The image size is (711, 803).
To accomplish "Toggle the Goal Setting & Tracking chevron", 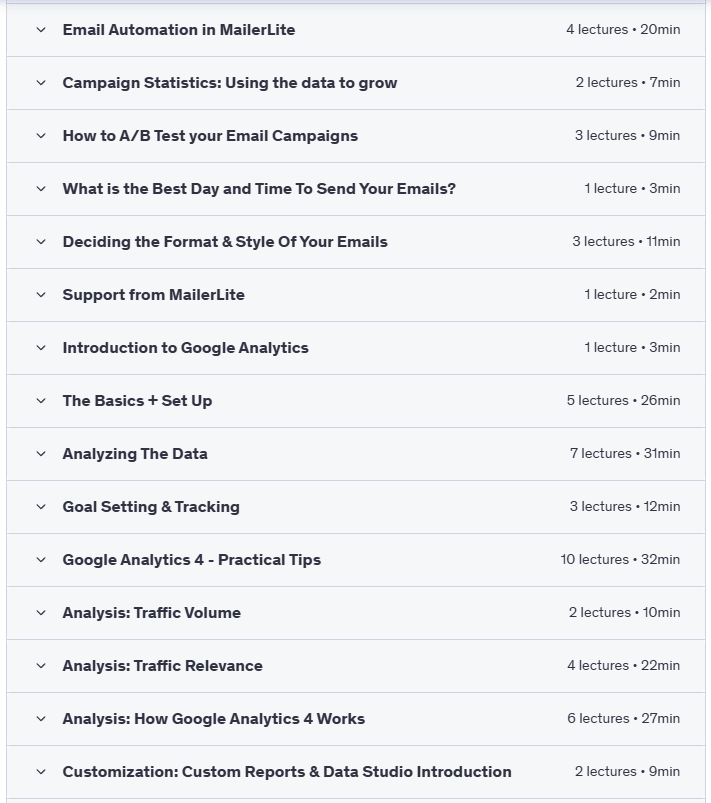I will (x=41, y=507).
